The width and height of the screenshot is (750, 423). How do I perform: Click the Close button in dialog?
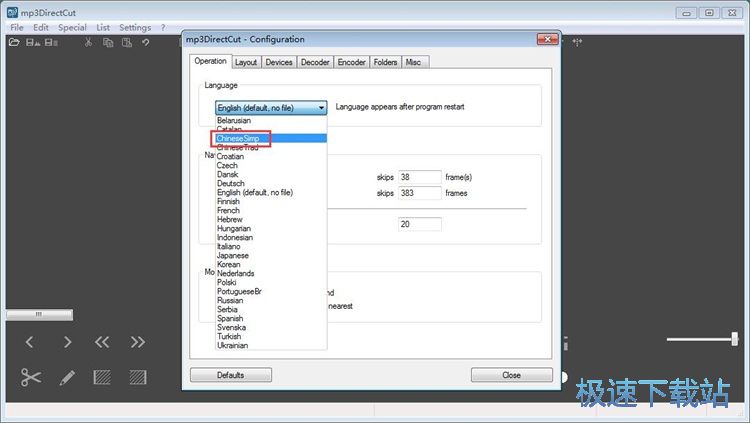tap(511, 375)
